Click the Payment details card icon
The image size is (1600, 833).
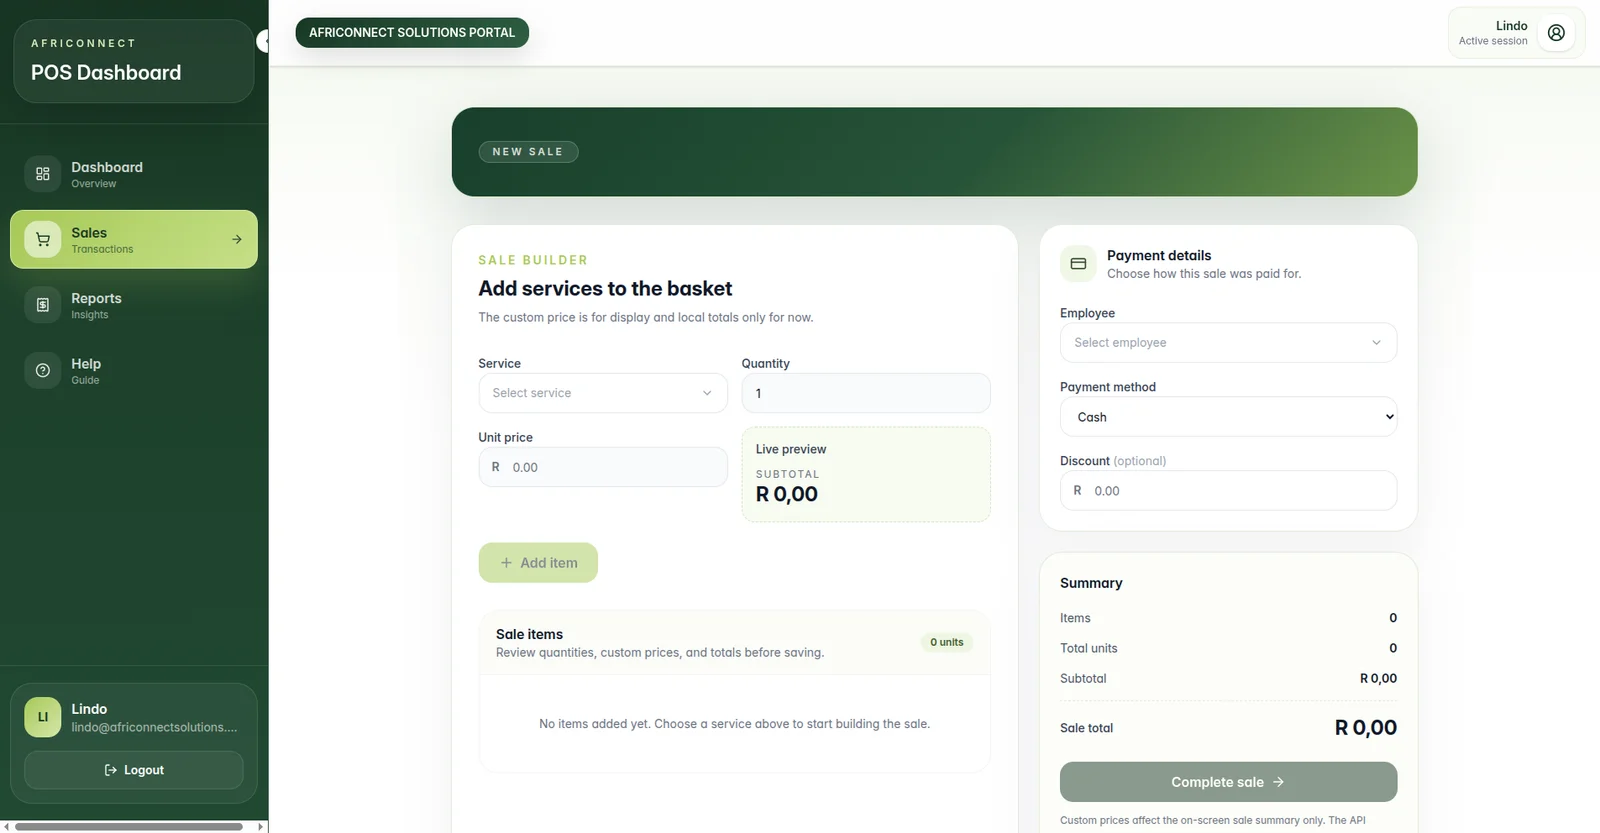pyautogui.click(x=1078, y=264)
